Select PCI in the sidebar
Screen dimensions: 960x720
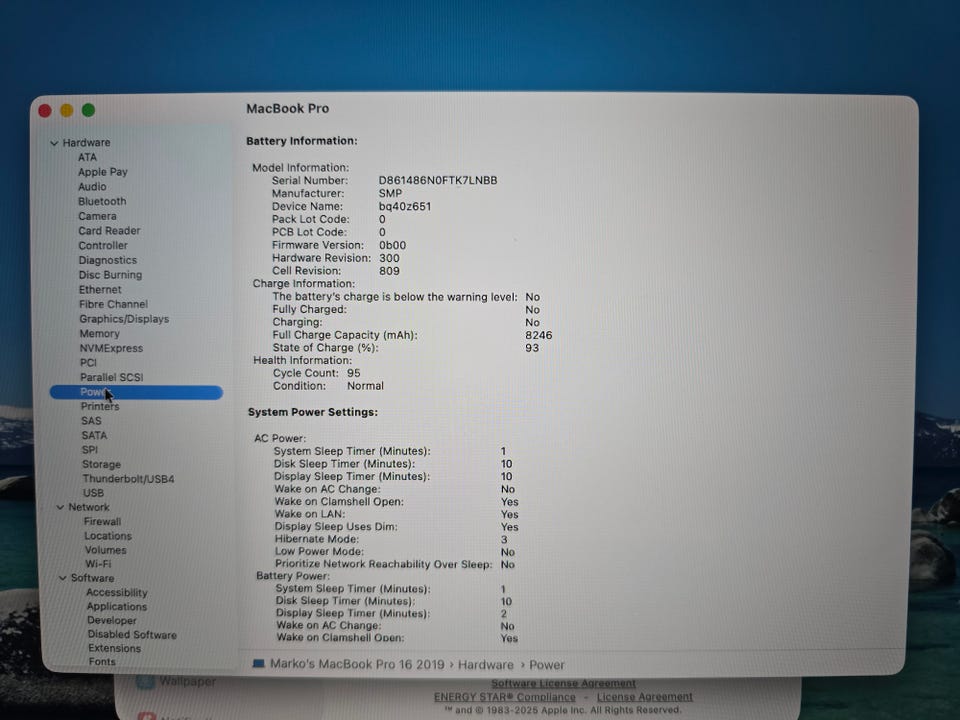[88, 362]
